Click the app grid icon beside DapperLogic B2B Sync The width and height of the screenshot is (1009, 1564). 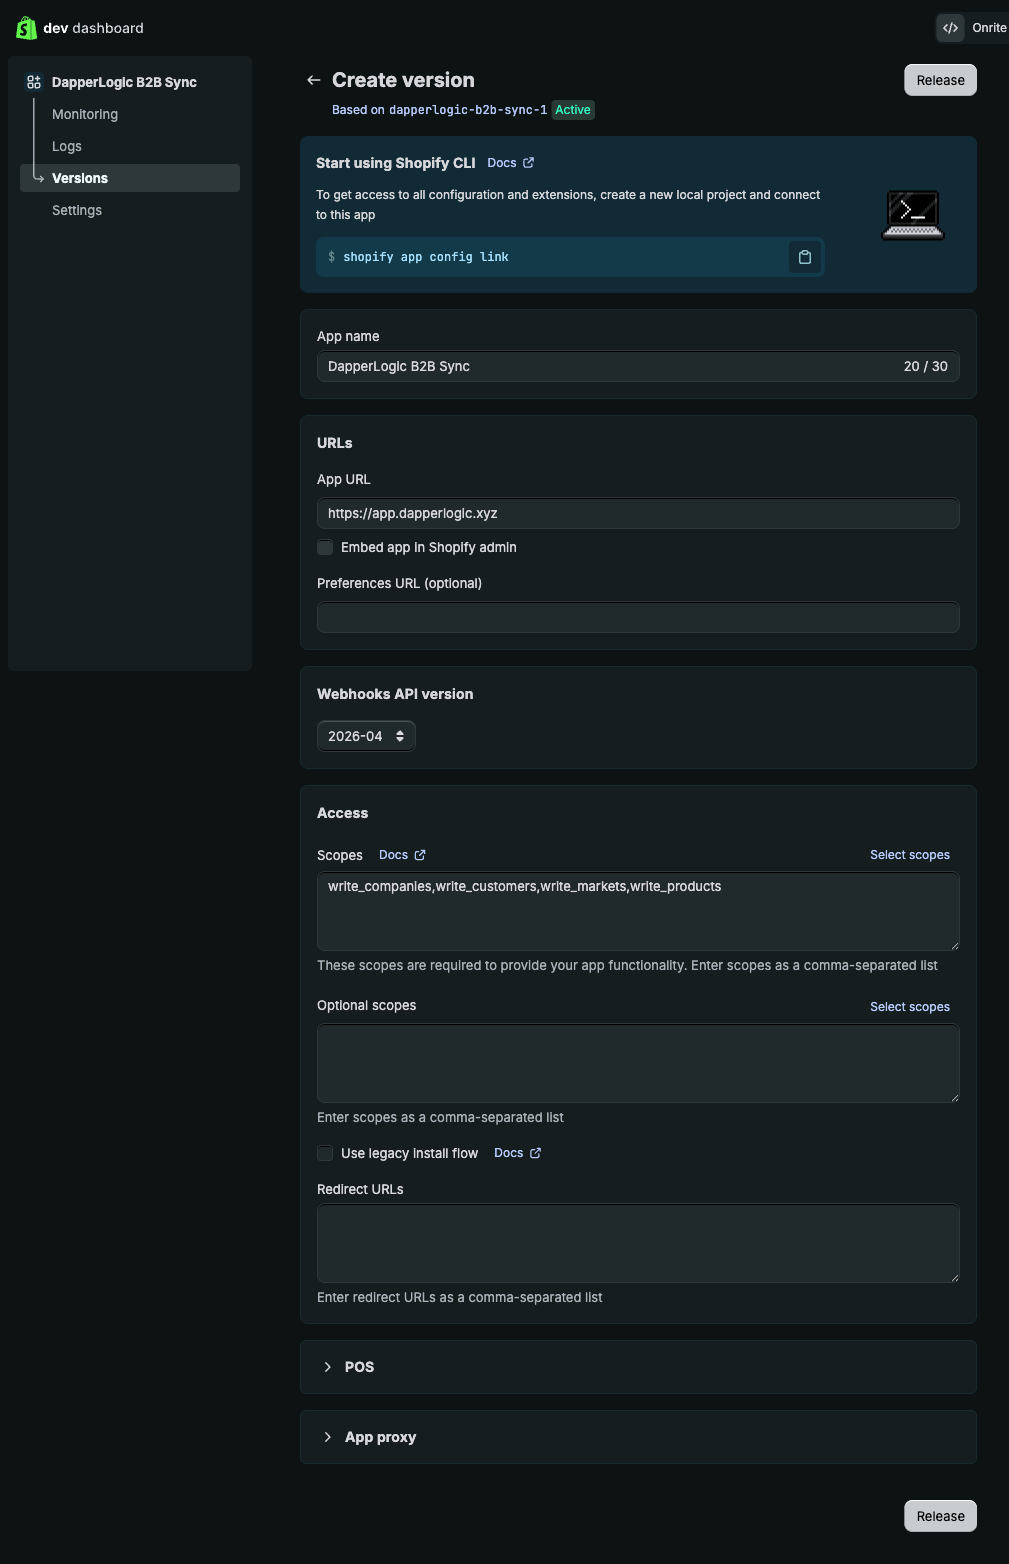point(34,82)
